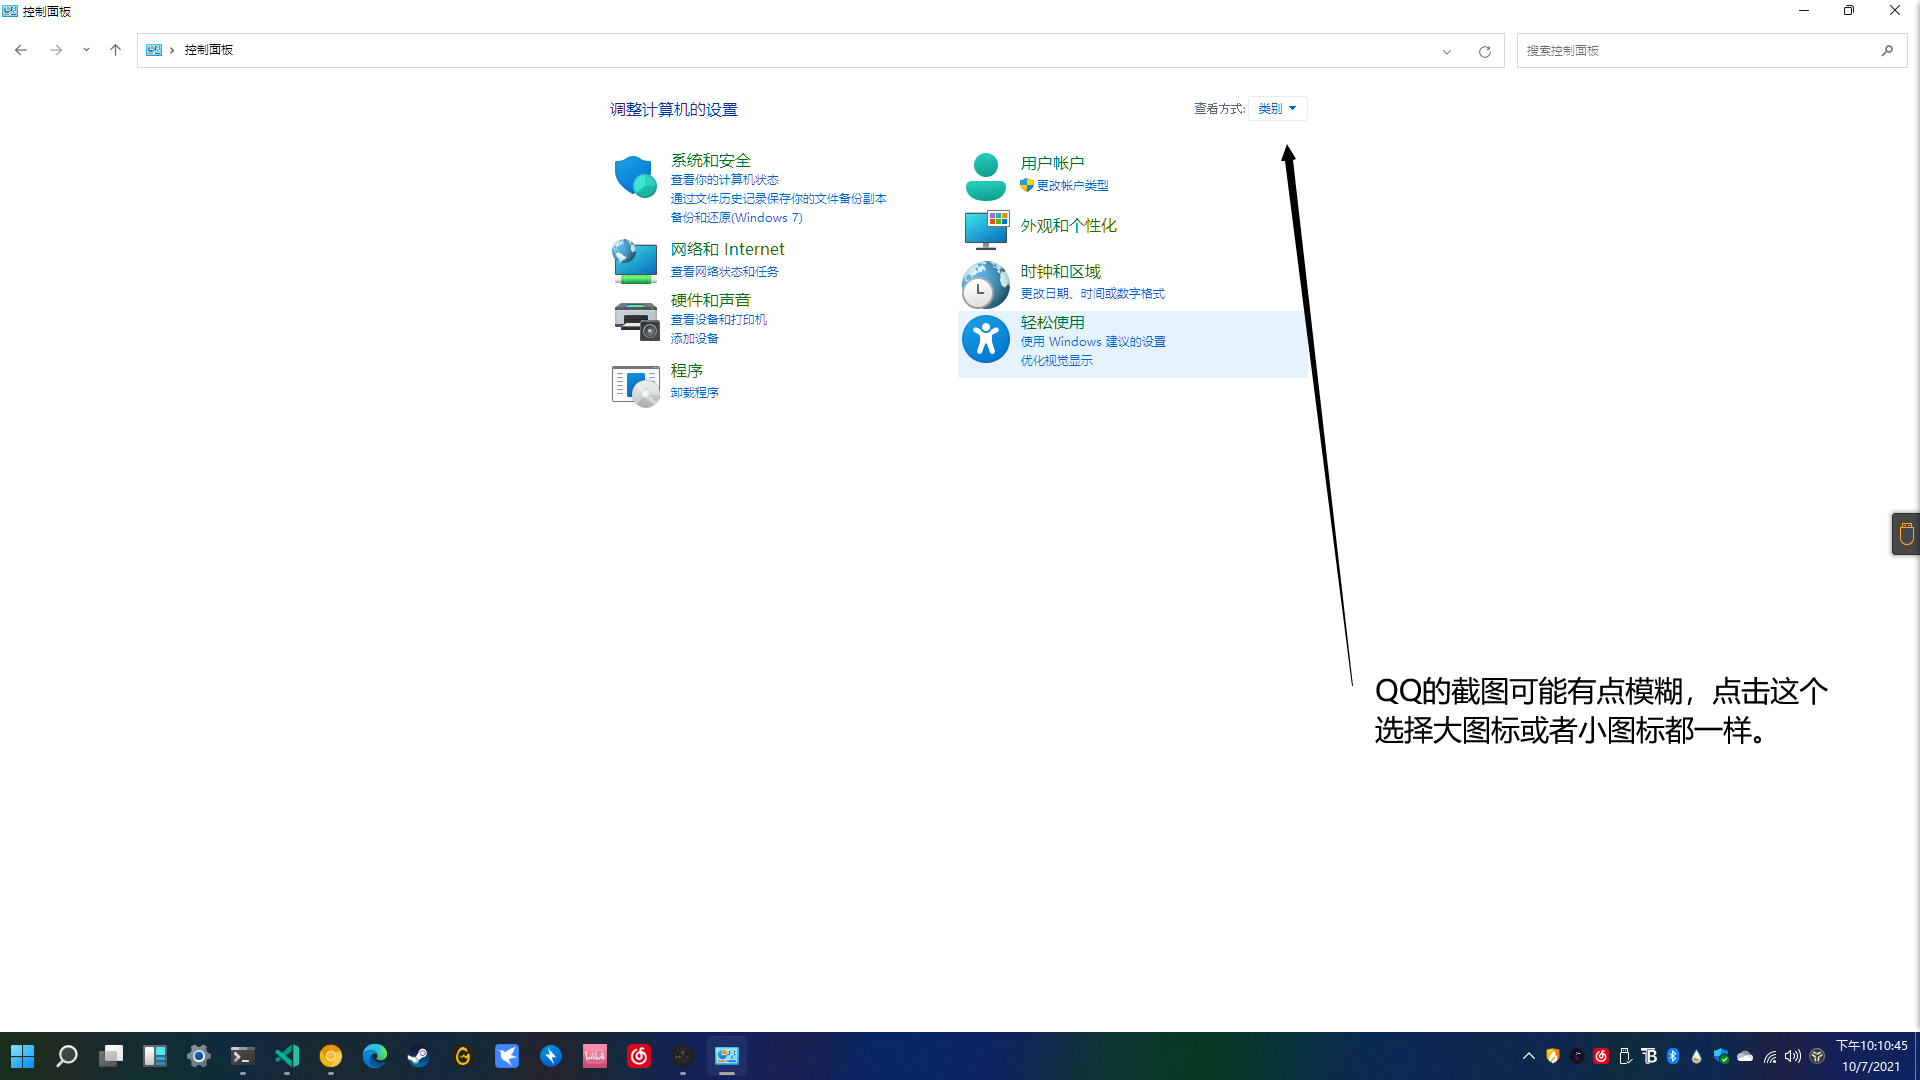The image size is (1920, 1080).
Task: Open the Ease of Access icon
Action: [985, 340]
